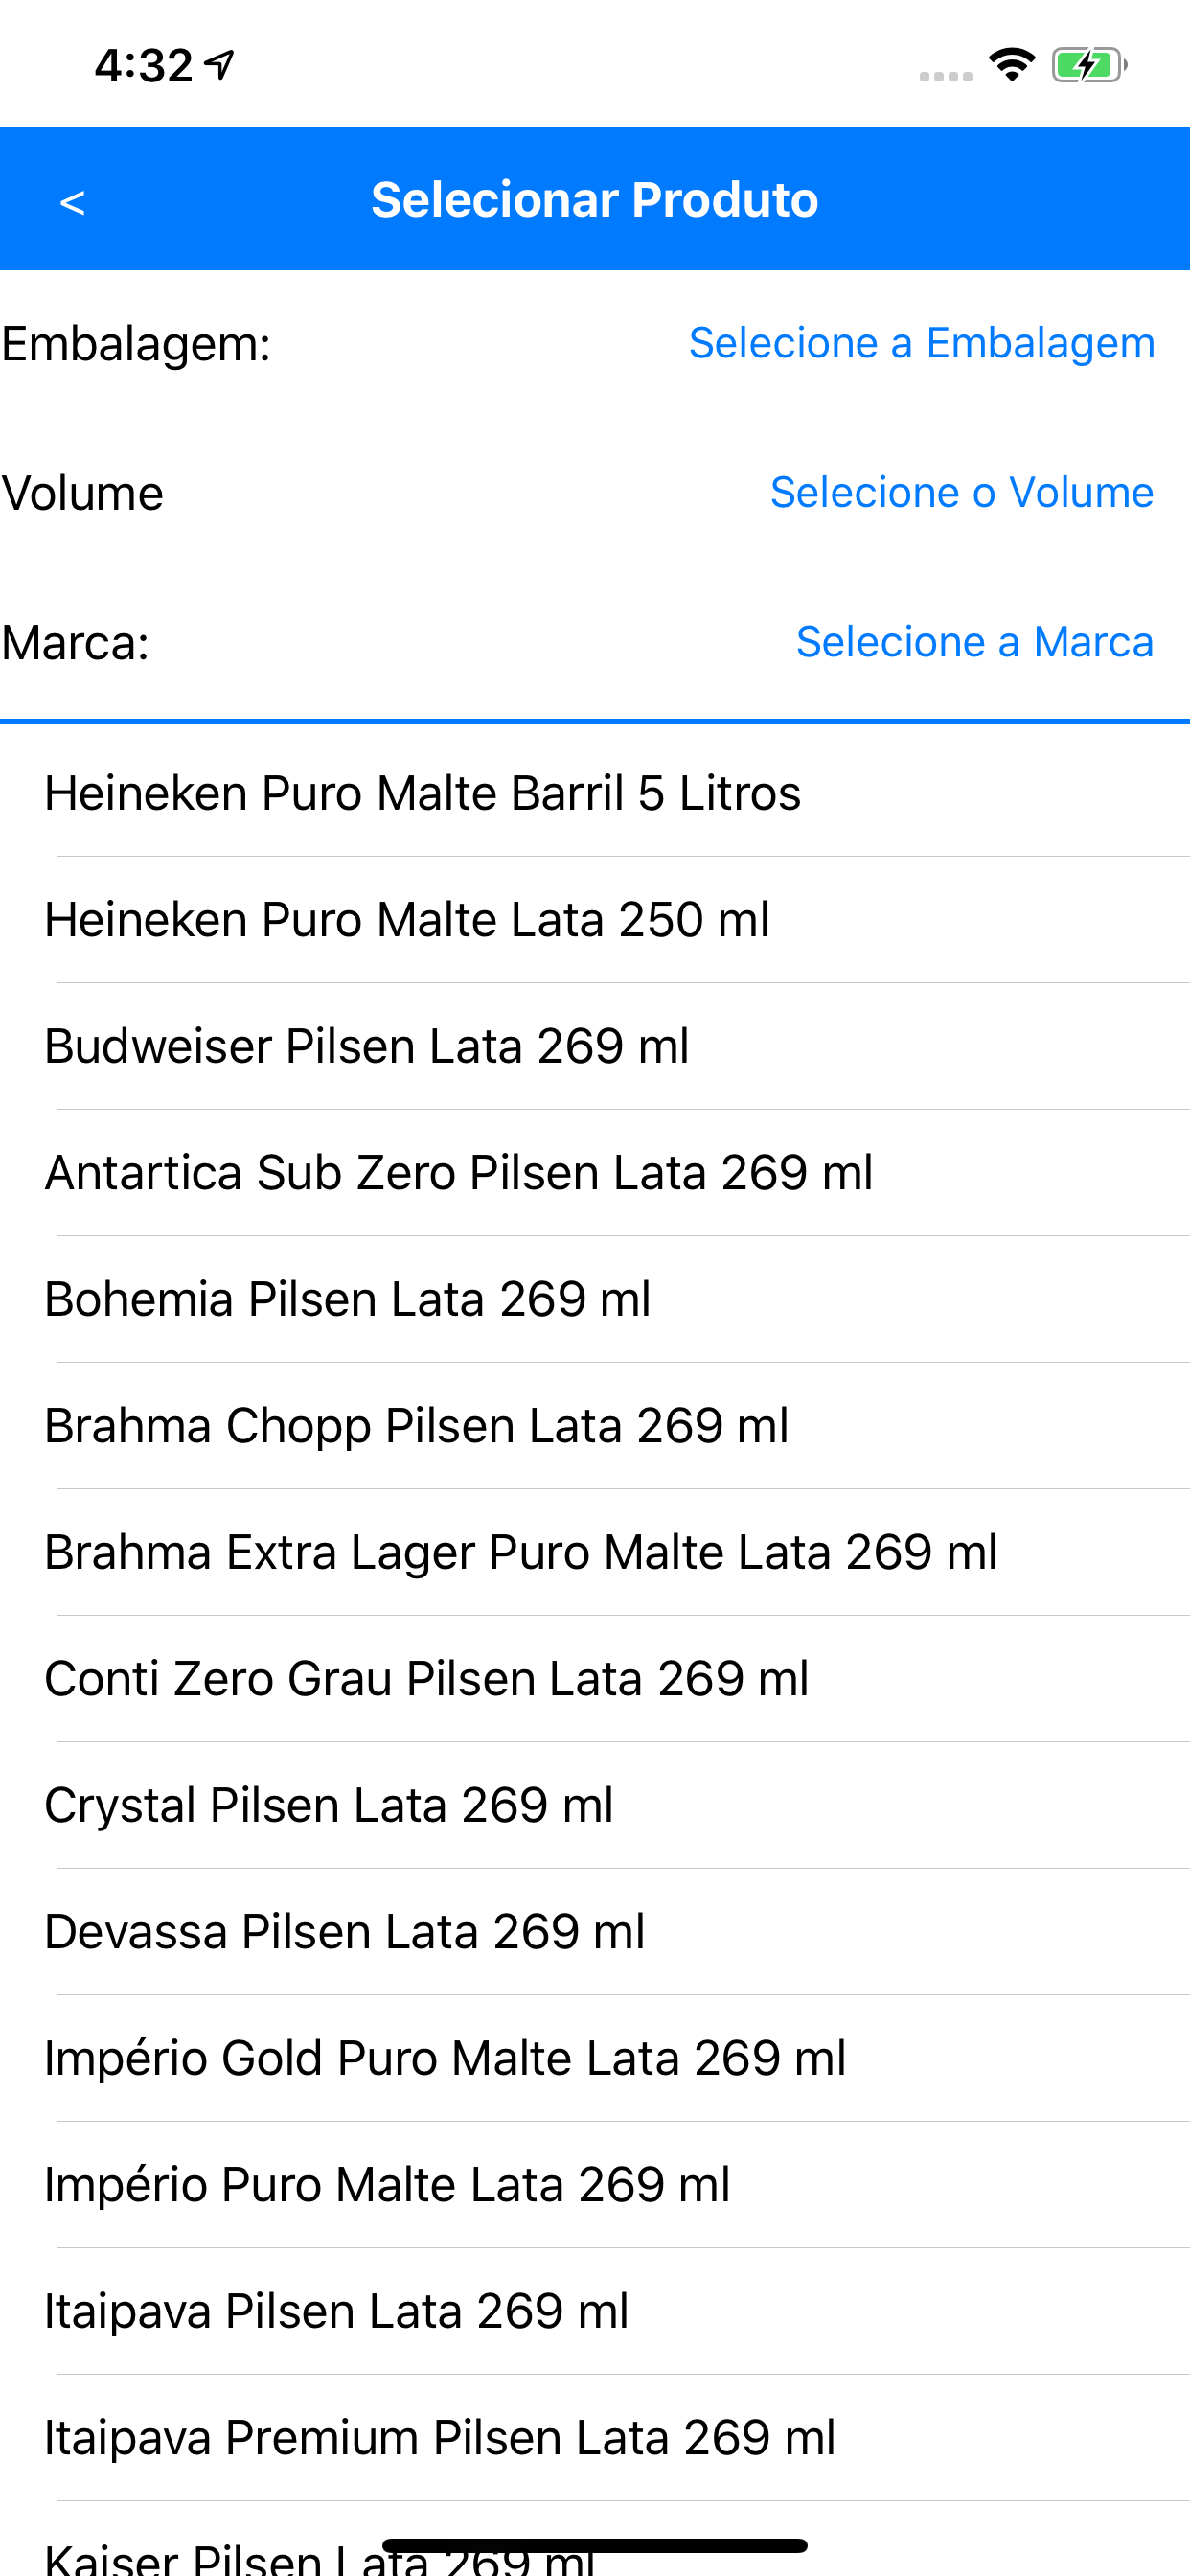Tap the Wi-Fi status icon

coord(1011,65)
